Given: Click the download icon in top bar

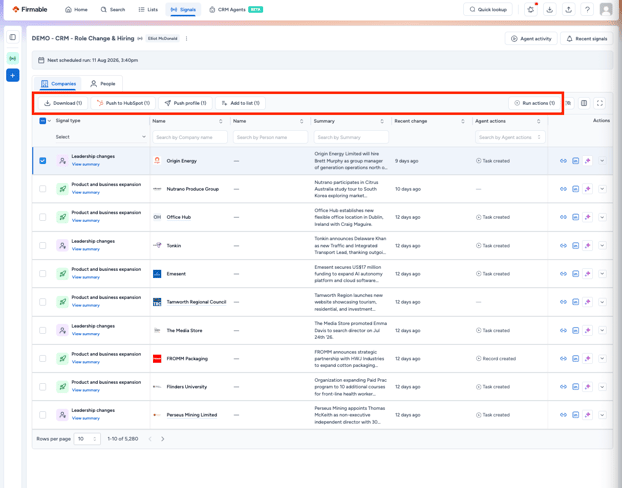Looking at the screenshot, I should (549, 10).
